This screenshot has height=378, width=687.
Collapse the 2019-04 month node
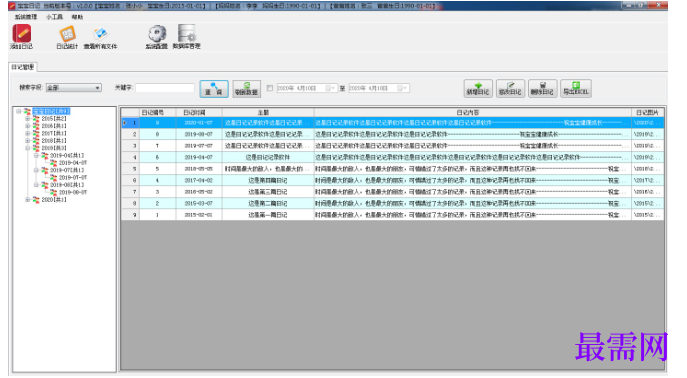[36, 155]
